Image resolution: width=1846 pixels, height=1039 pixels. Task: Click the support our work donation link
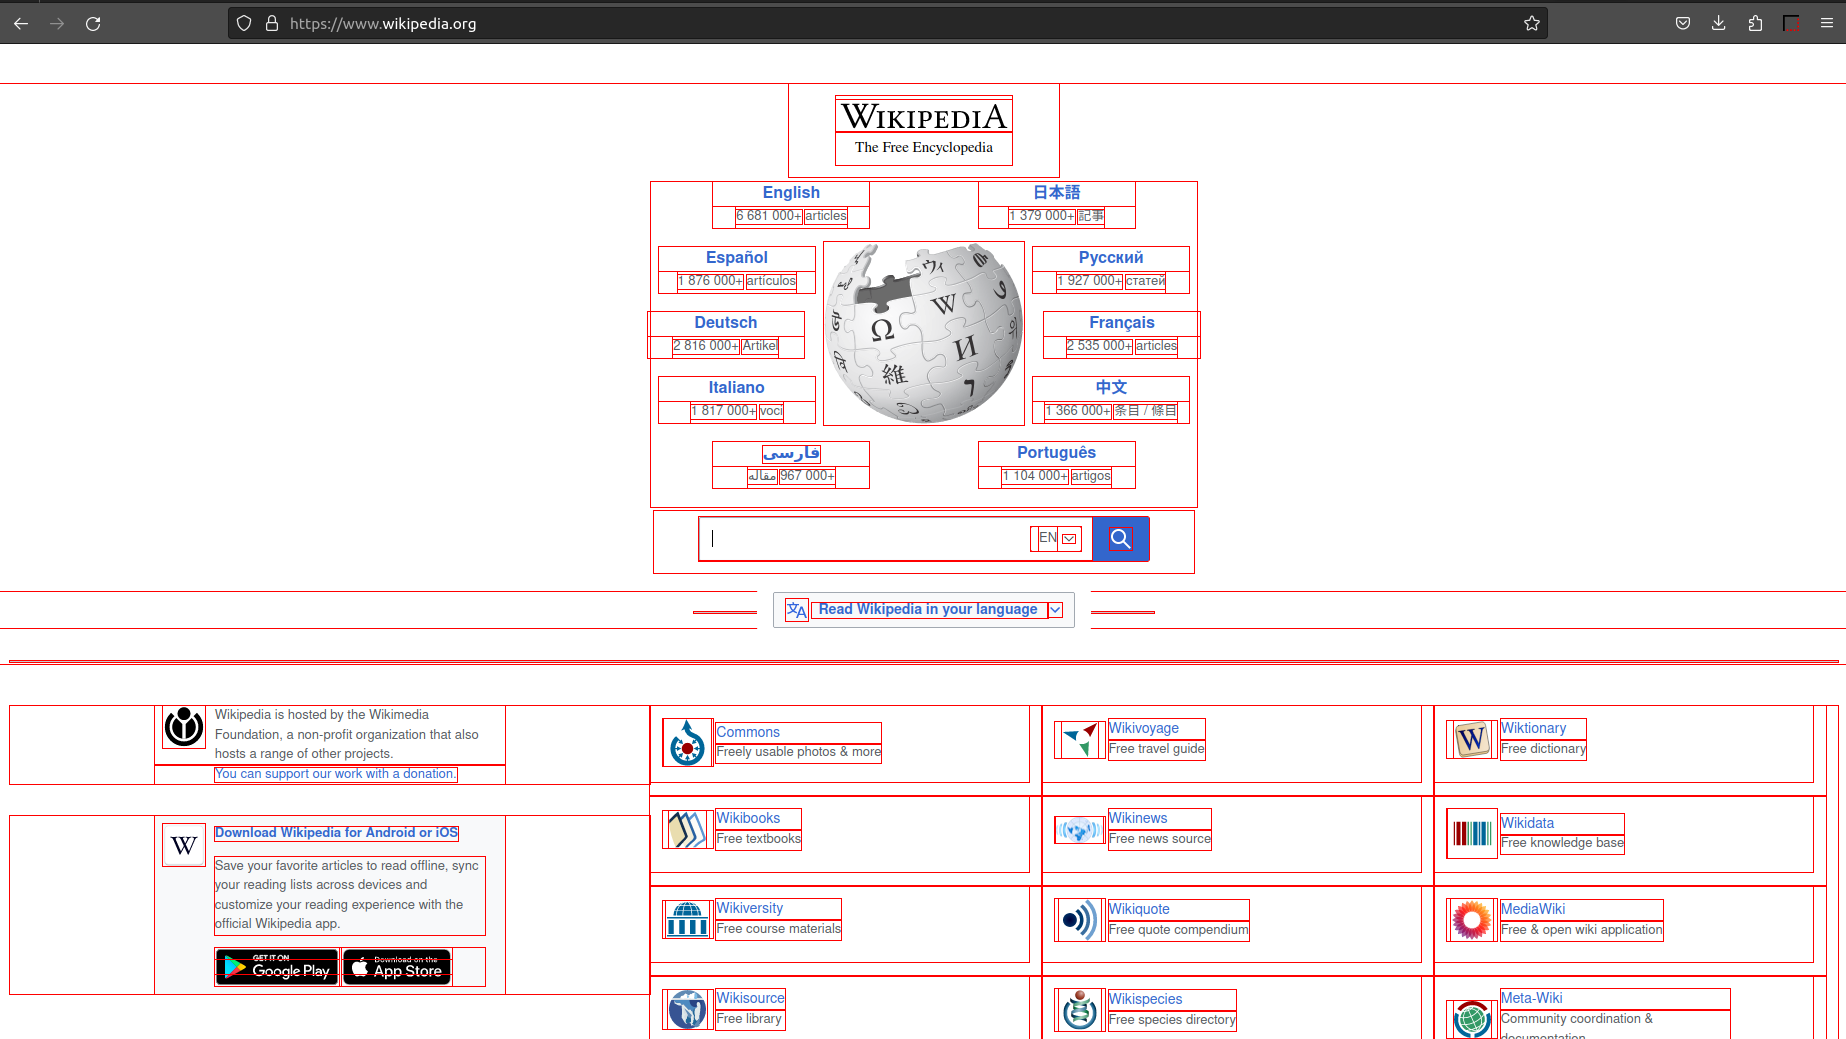tap(336, 774)
